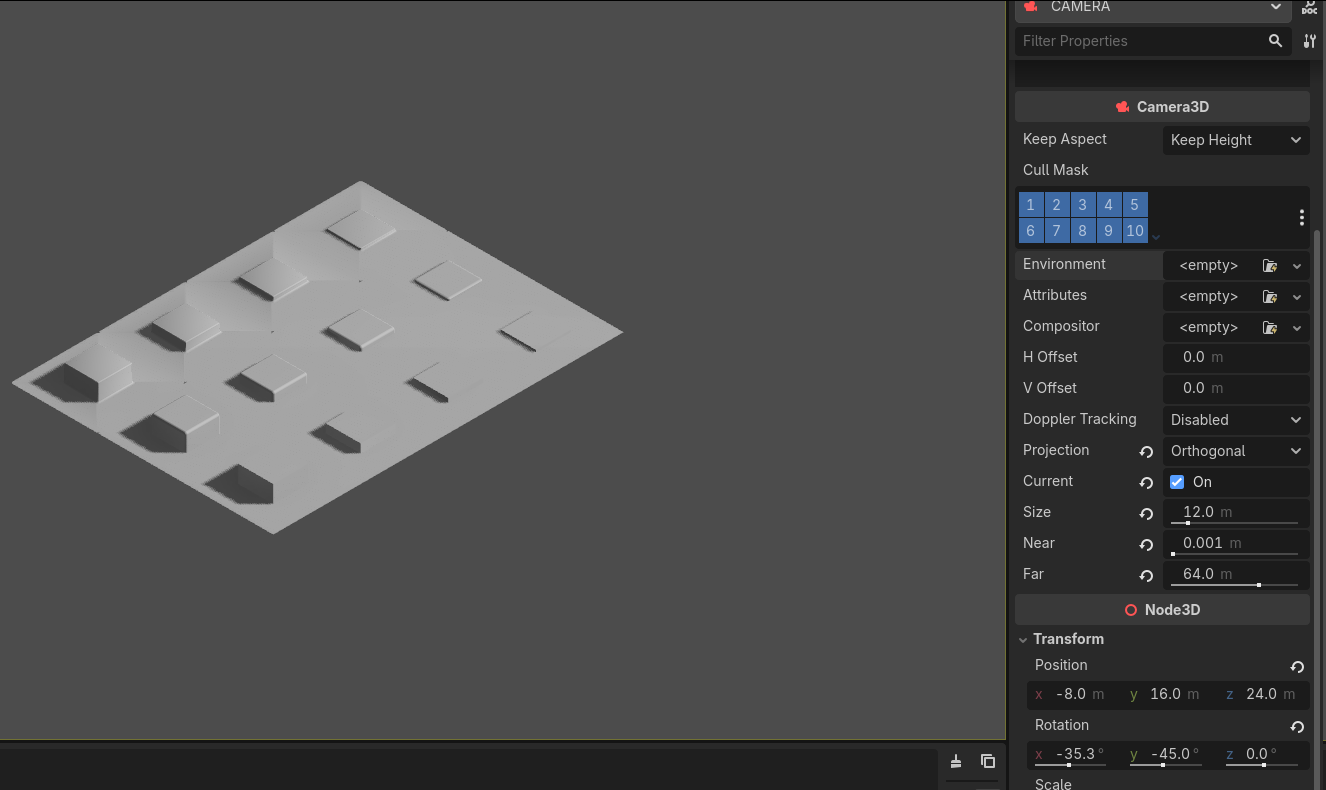1326x790 pixels.
Task: Click the load resource icon for Environment
Action: (x=1270, y=266)
